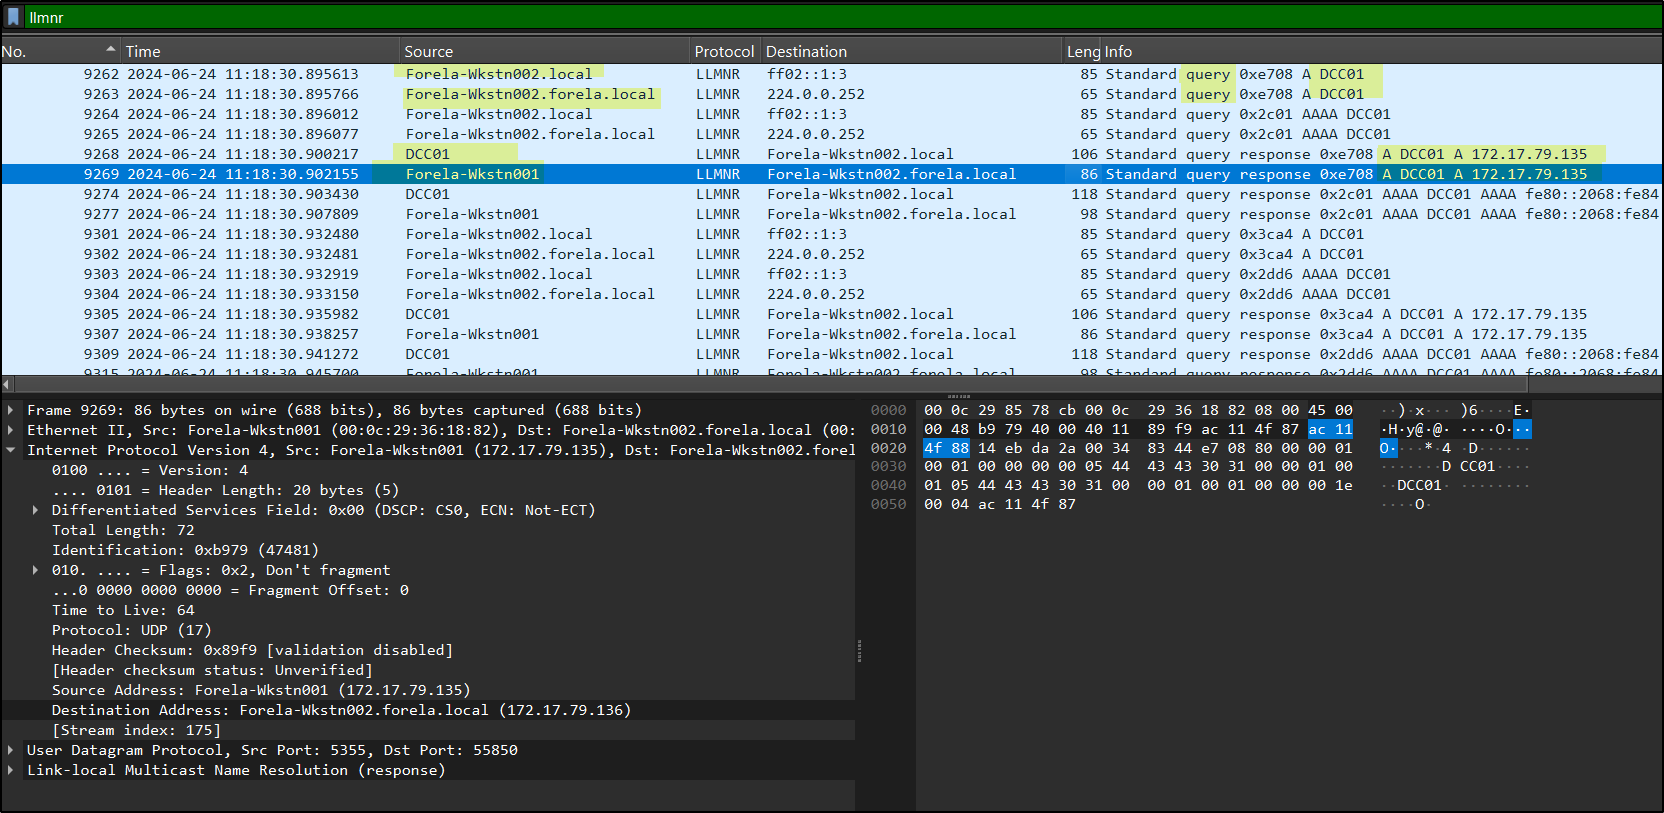Click the sort arrow in the No. column
Viewport: 1664px width, 813px height.
110,50
